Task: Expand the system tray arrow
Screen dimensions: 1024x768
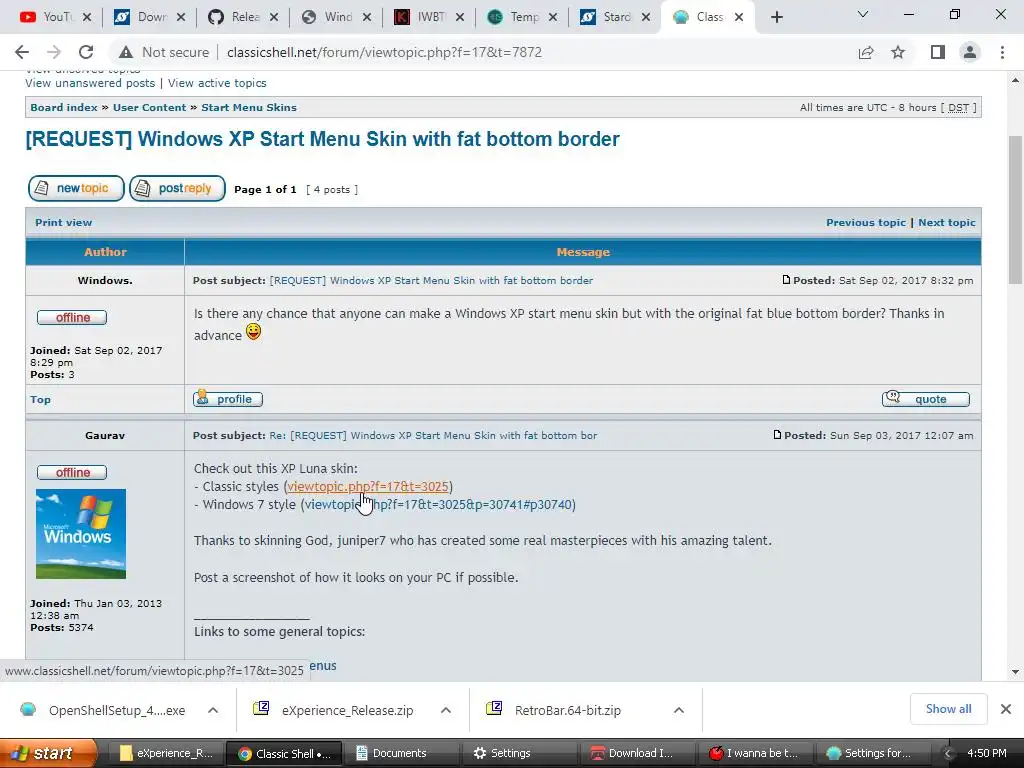Action: coord(948,754)
